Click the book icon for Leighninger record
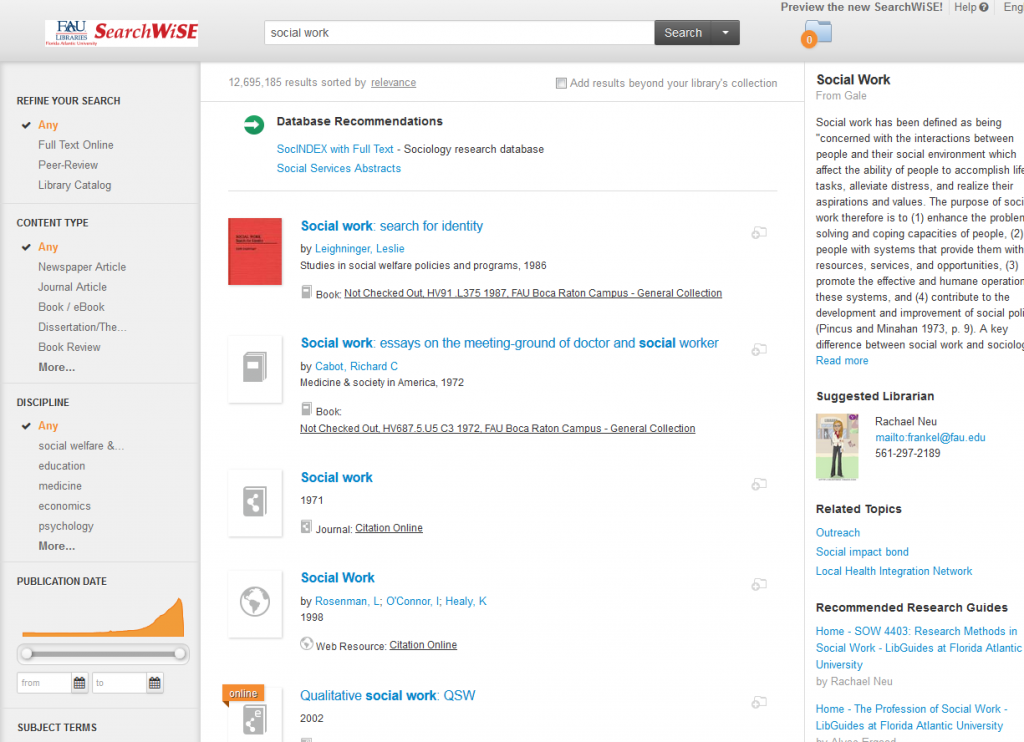This screenshot has width=1024, height=742. coord(306,292)
